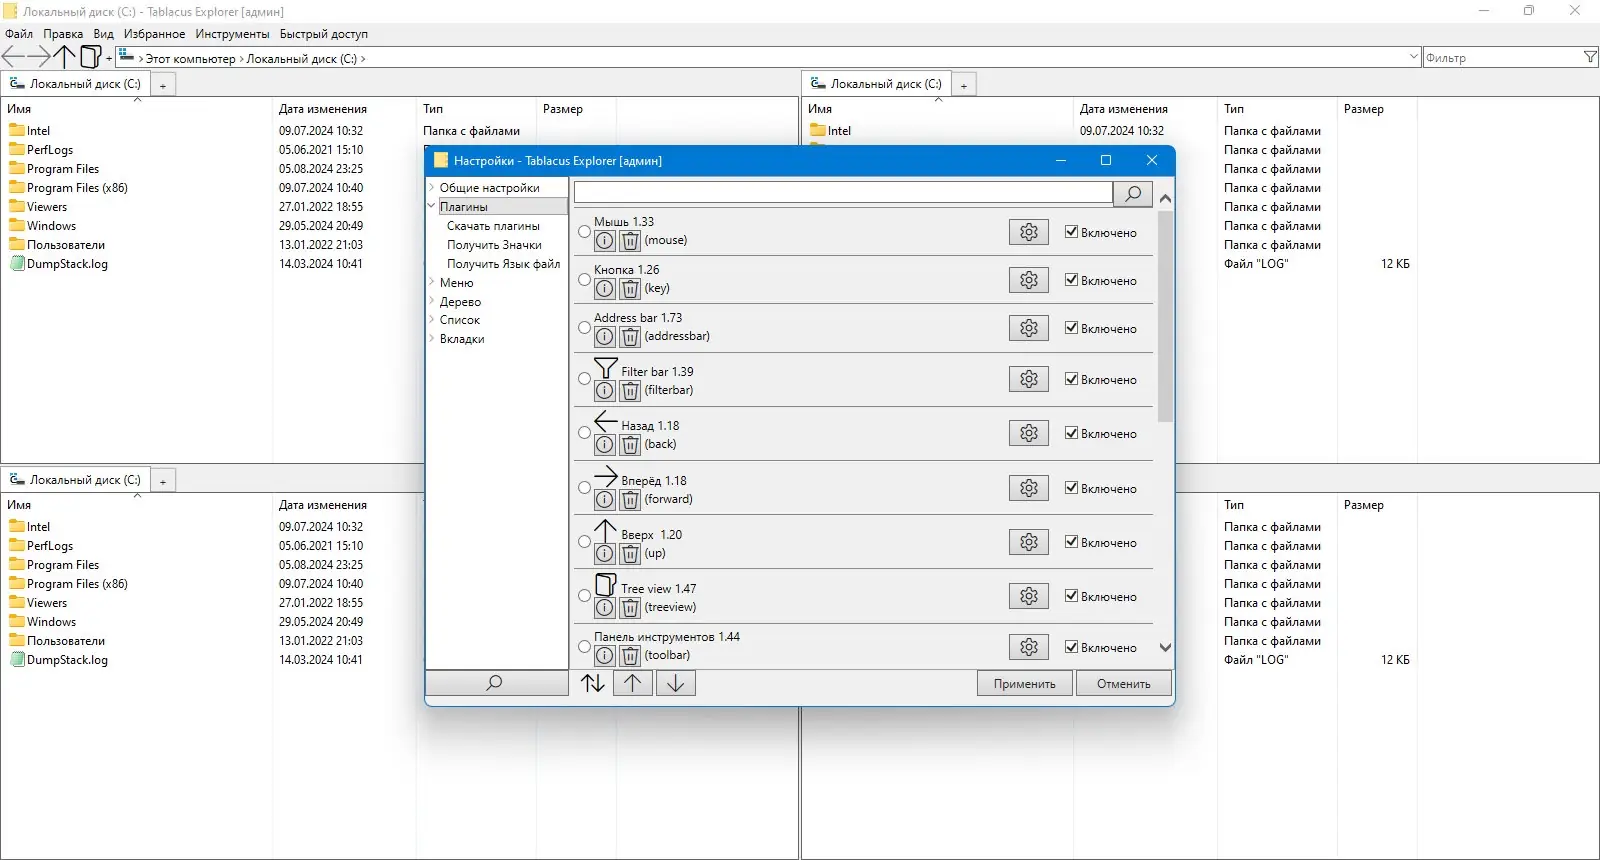This screenshot has width=1600, height=860.
Task: Click the Отменить button
Action: [x=1124, y=684]
